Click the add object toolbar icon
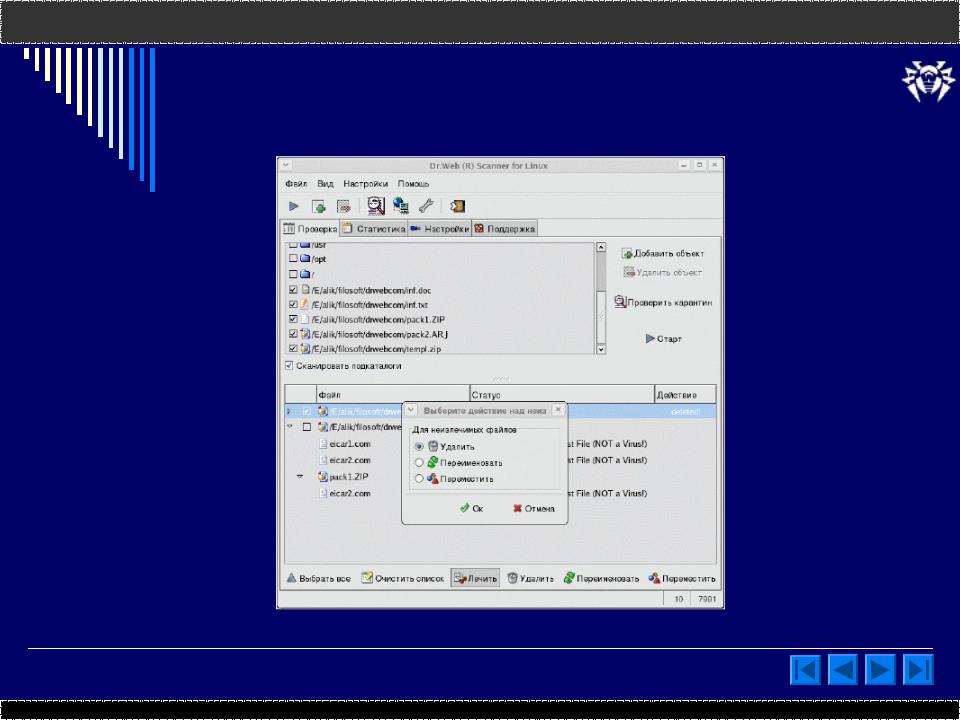 click(x=318, y=206)
